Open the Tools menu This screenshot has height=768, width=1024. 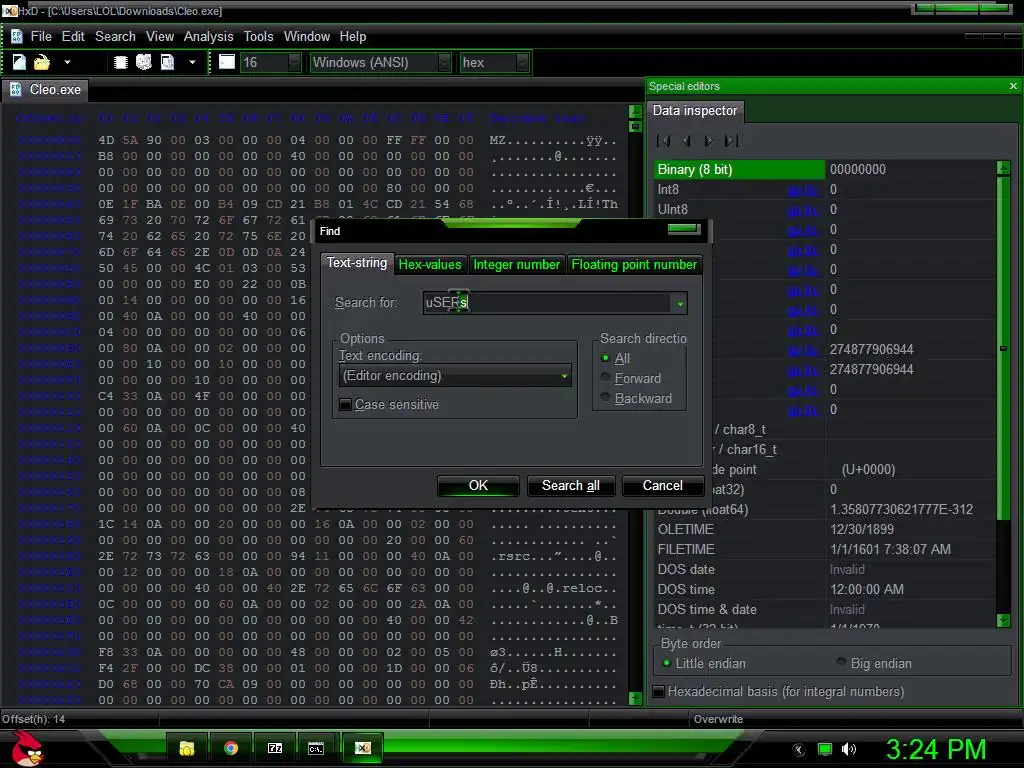click(258, 37)
